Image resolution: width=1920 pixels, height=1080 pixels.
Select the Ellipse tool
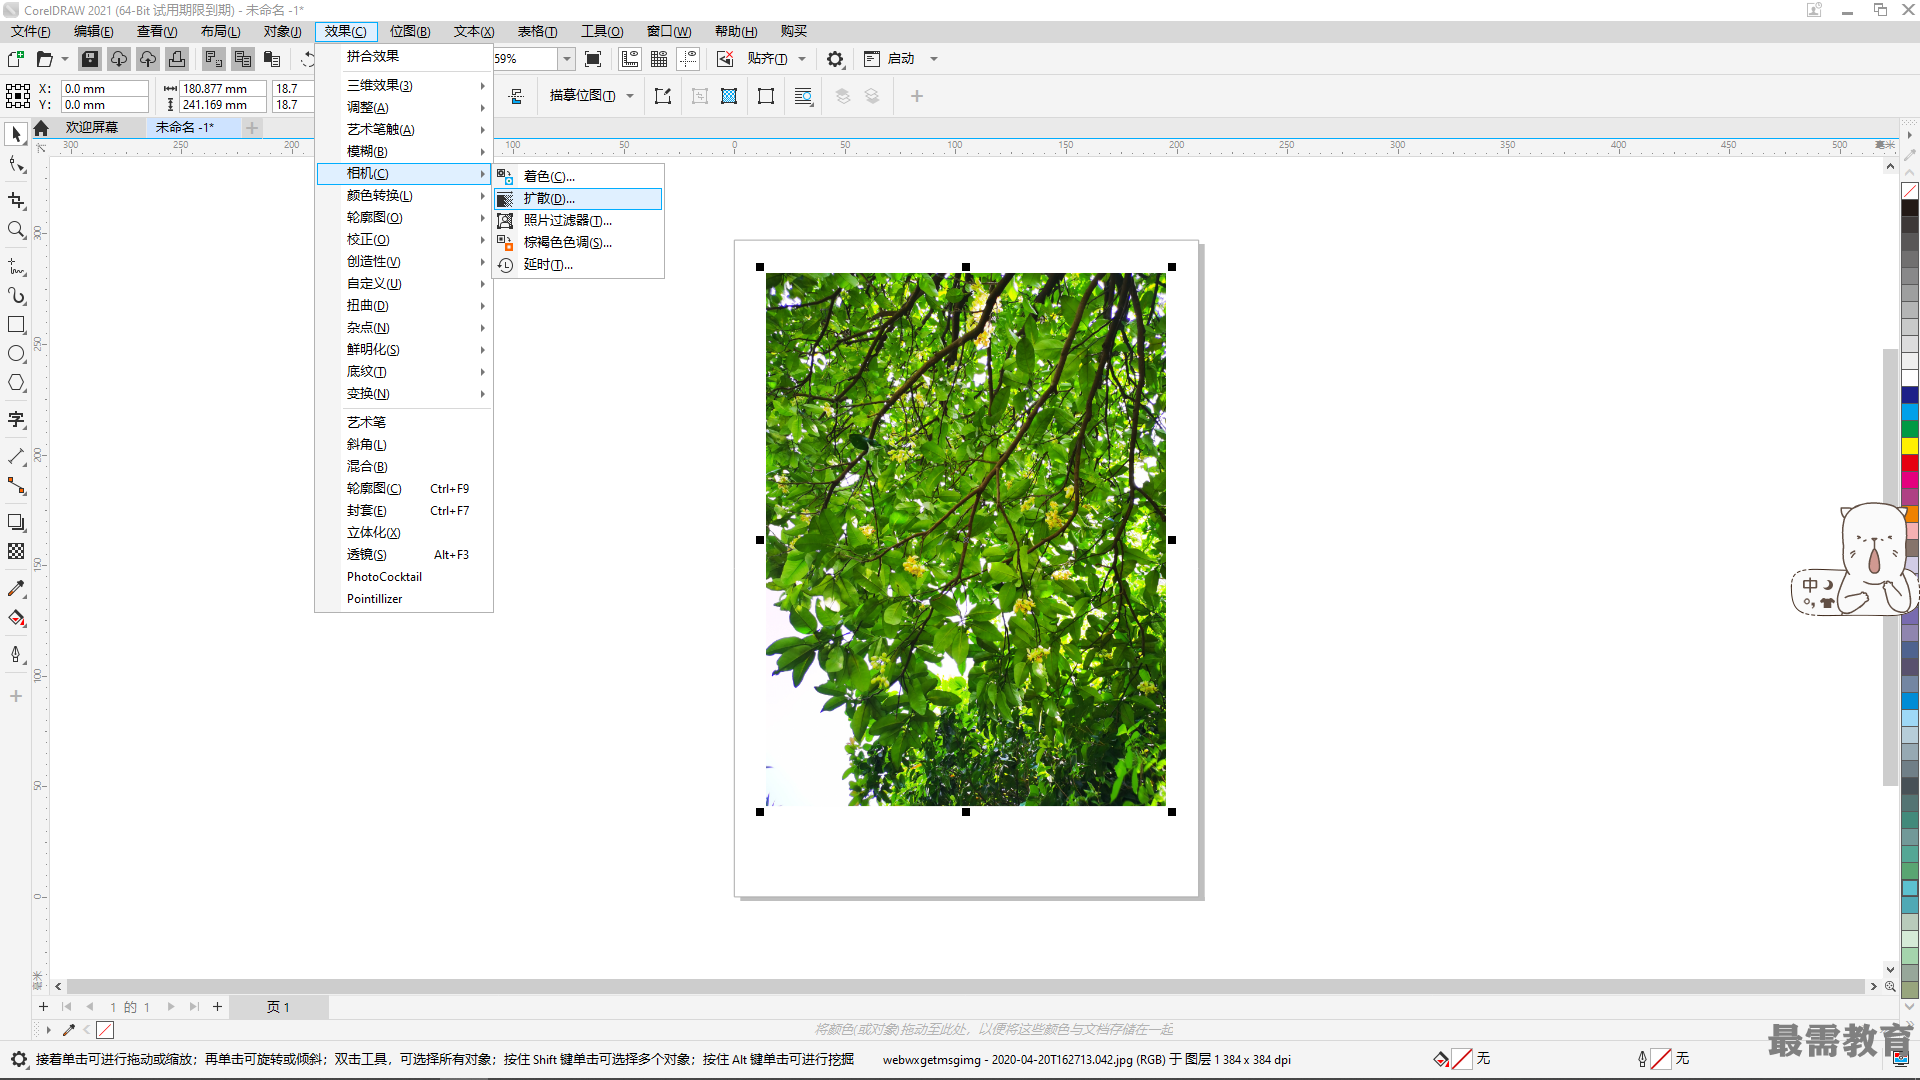(16, 354)
